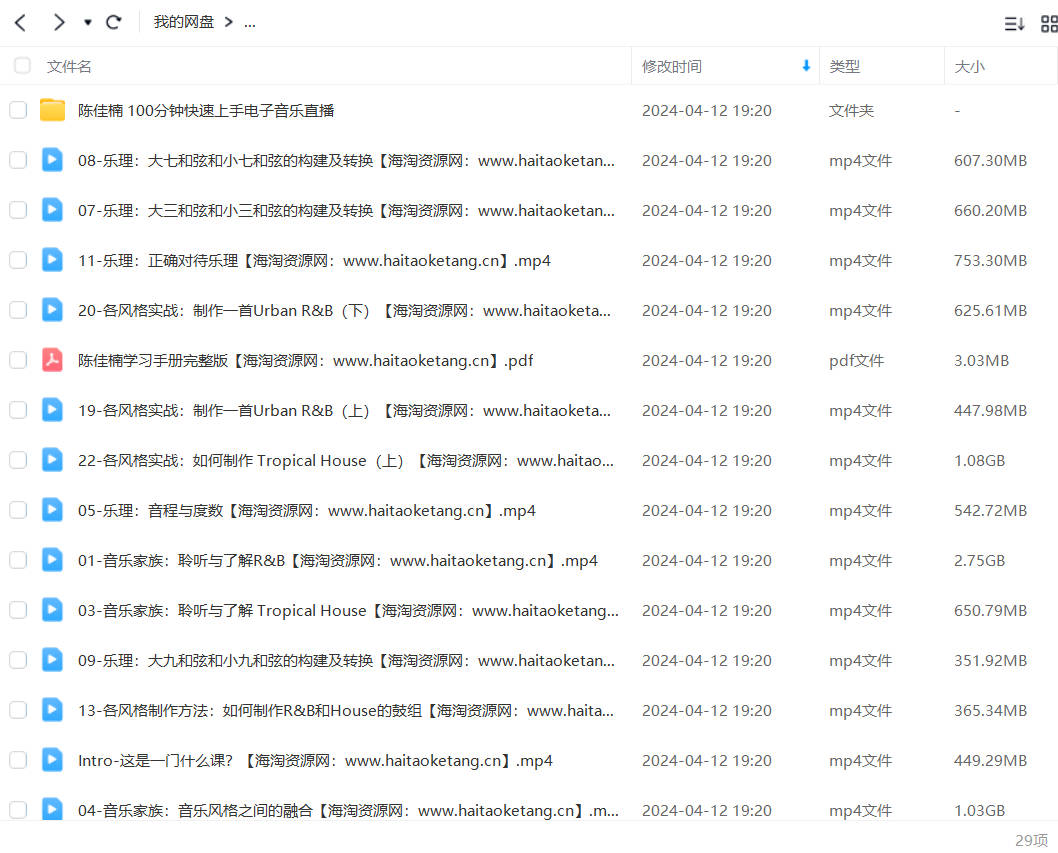Click the red PDF icon of 陈佳楠学习手册
The height and width of the screenshot is (853, 1058).
[x=52, y=360]
